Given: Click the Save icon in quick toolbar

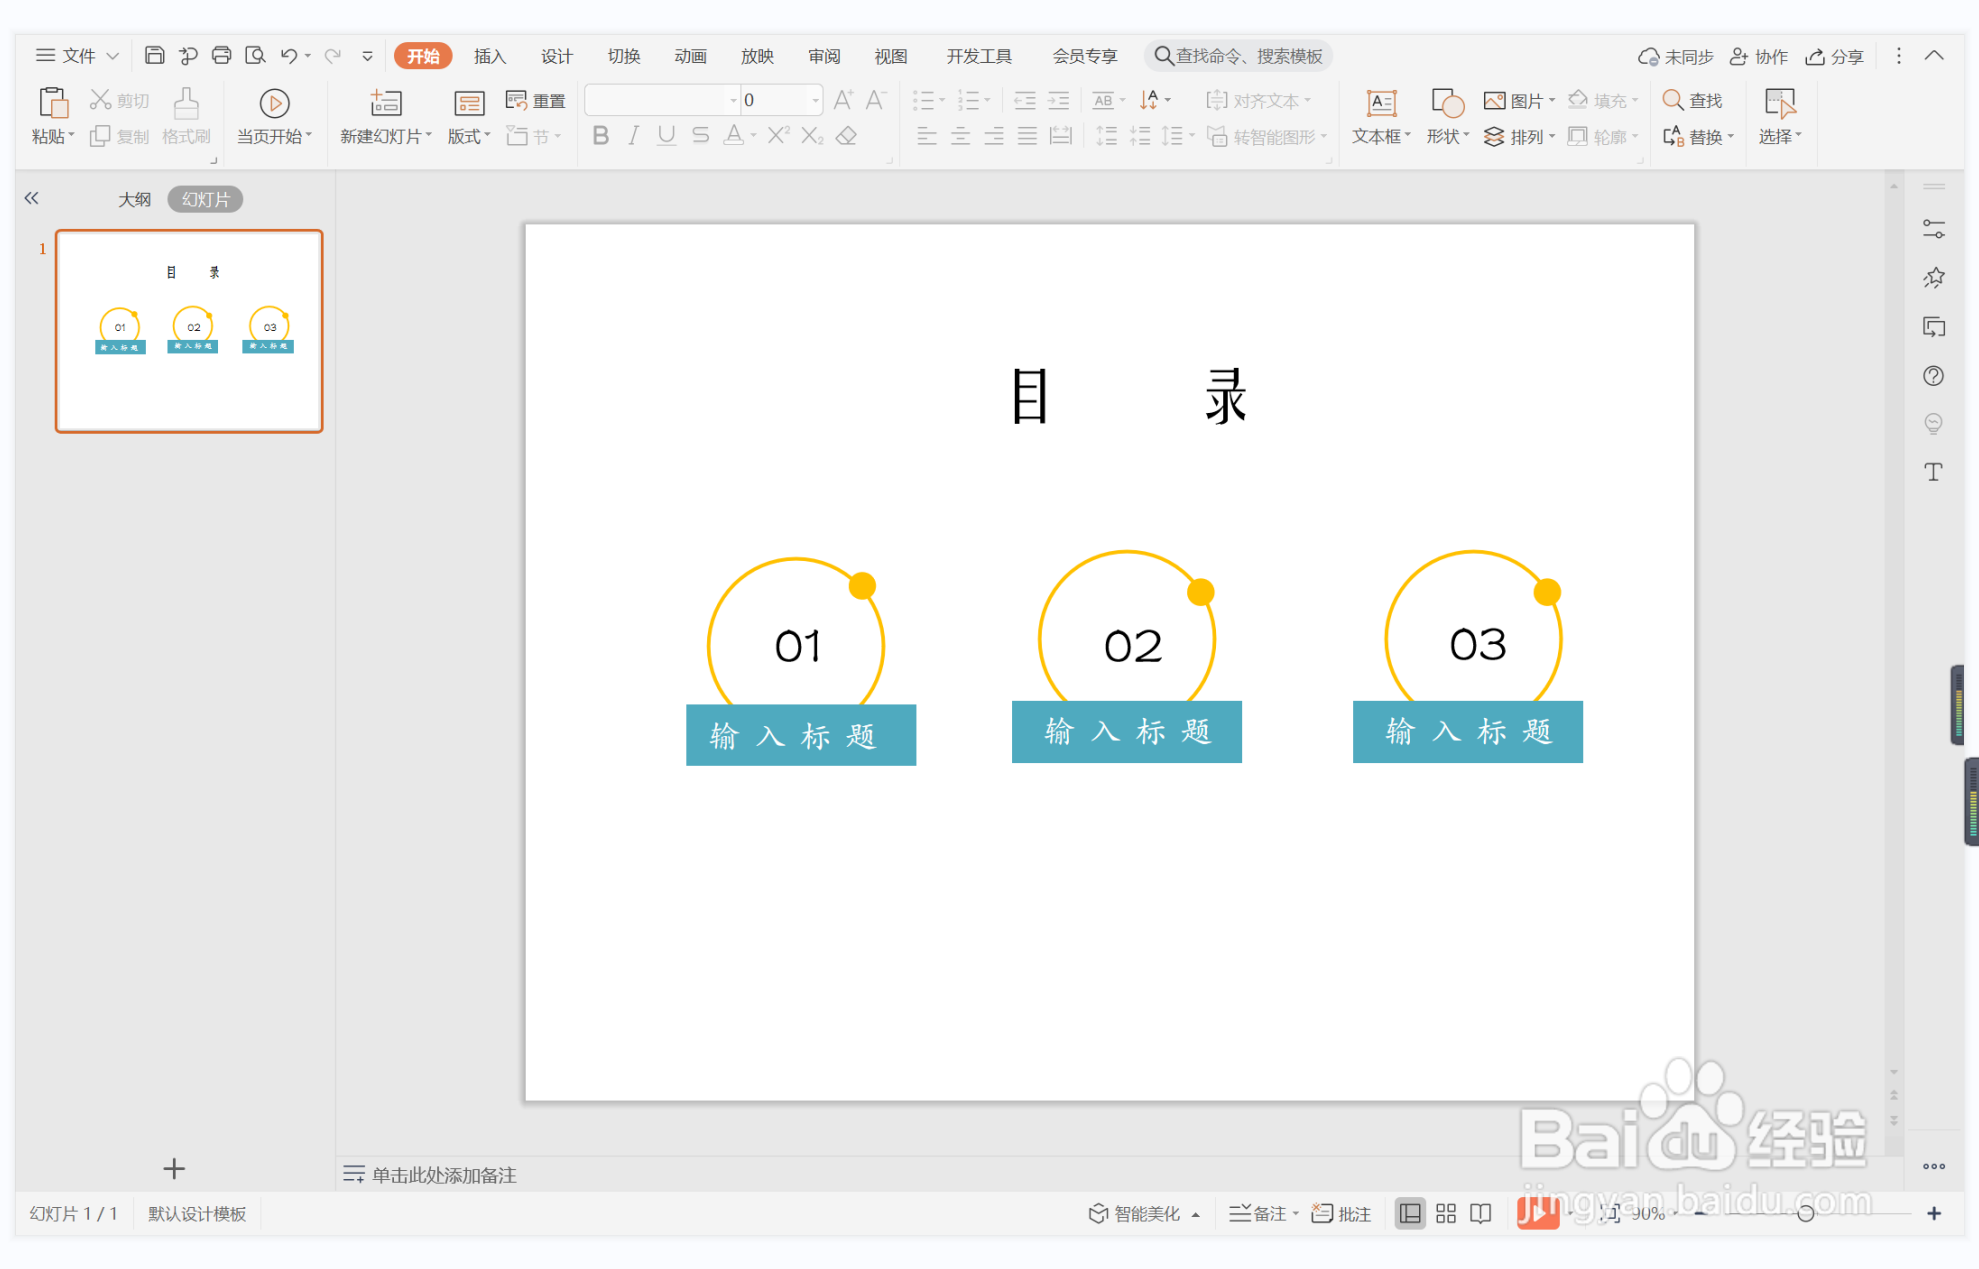Looking at the screenshot, I should click(154, 56).
